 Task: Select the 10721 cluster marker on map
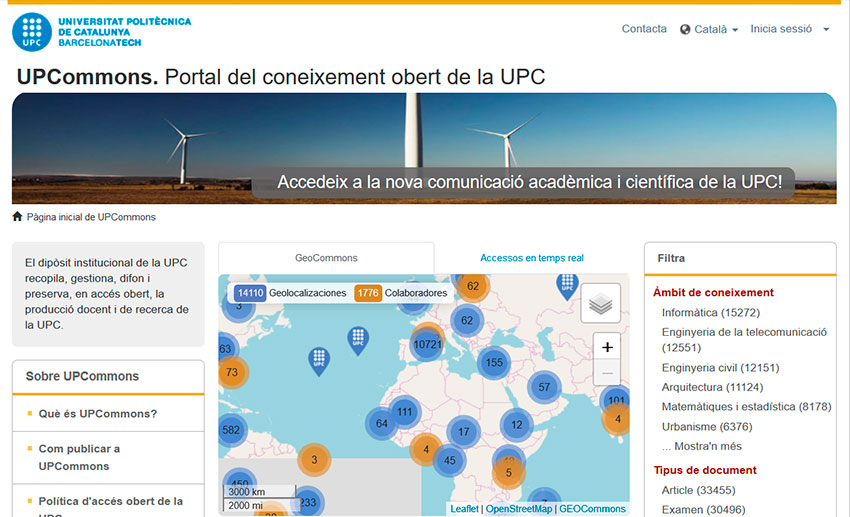(427, 343)
